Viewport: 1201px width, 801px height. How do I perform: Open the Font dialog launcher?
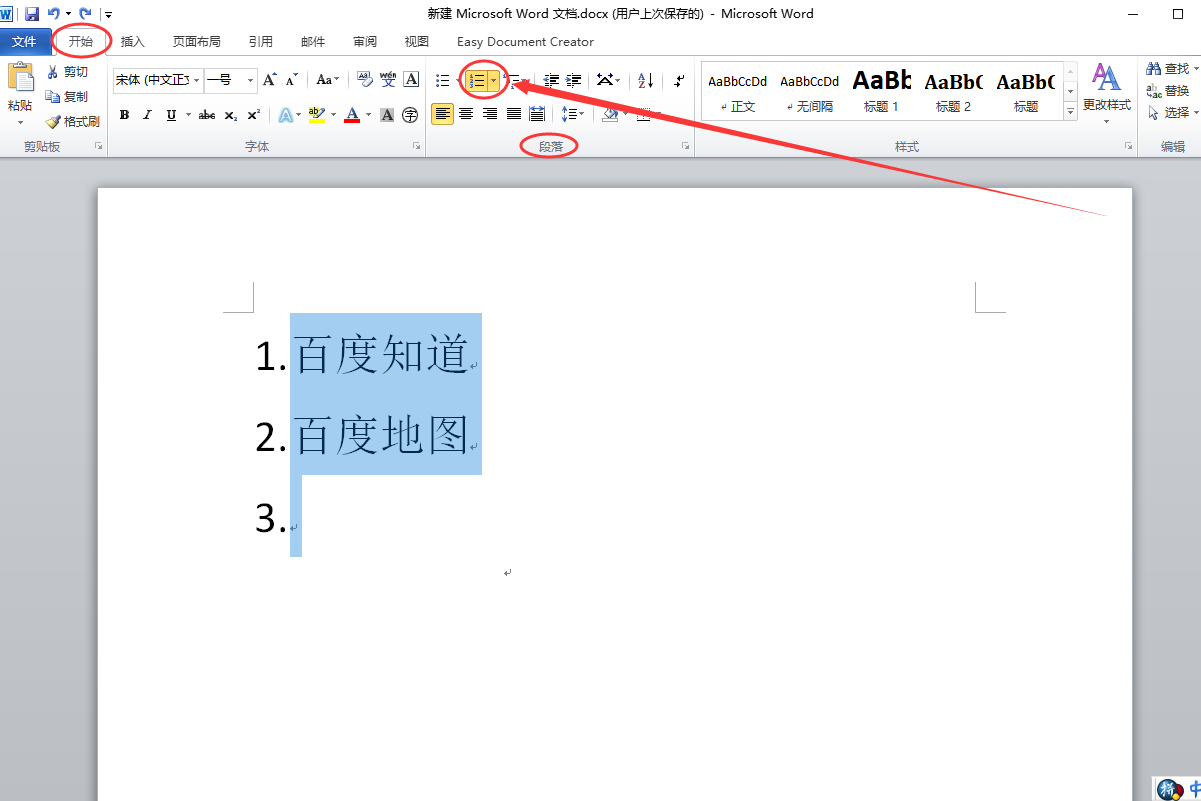tap(416, 147)
